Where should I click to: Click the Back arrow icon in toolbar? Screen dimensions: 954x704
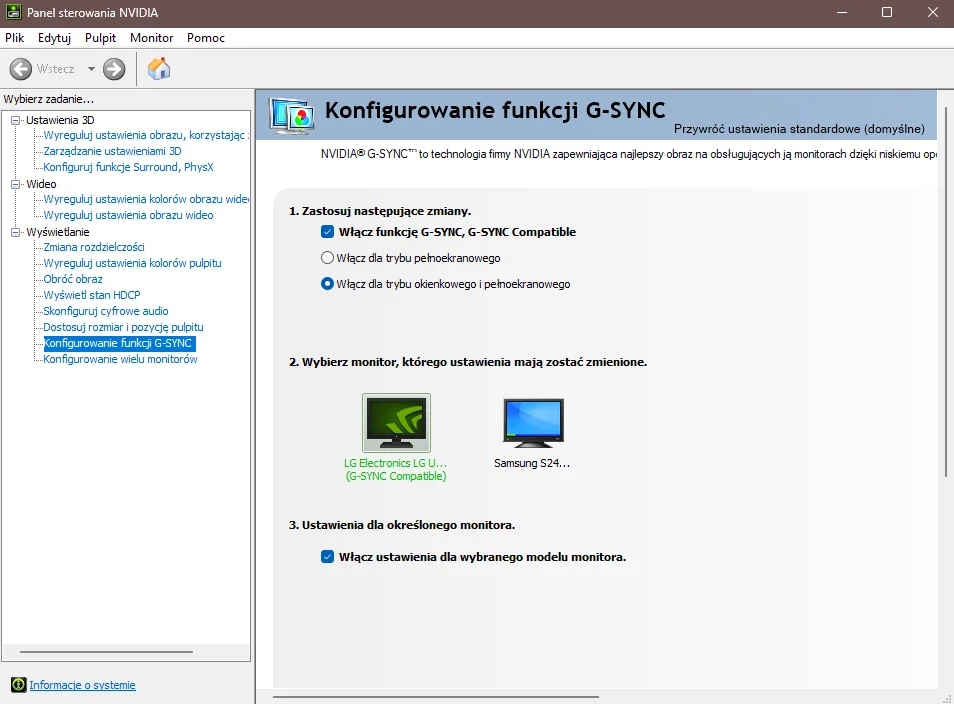(21, 69)
